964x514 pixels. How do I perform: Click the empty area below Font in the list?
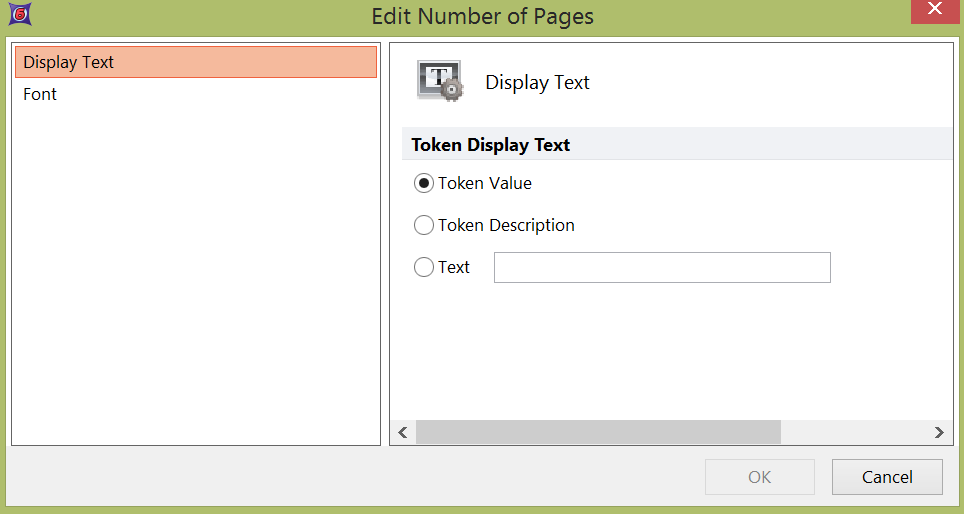click(196, 270)
